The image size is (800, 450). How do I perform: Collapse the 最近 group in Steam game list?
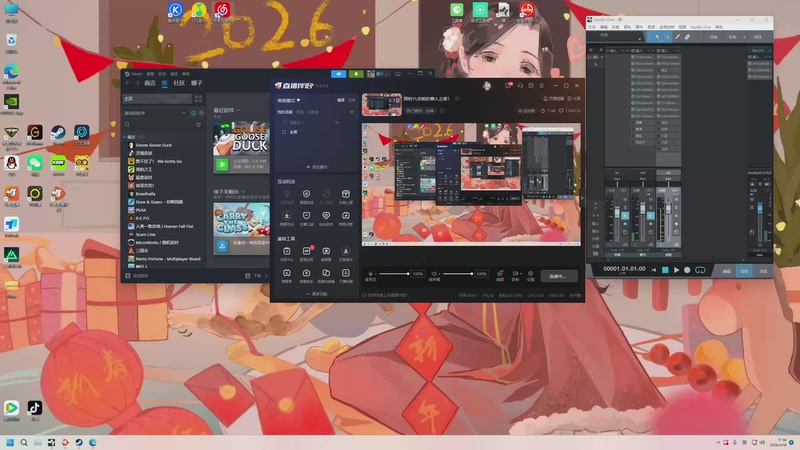(x=124, y=137)
